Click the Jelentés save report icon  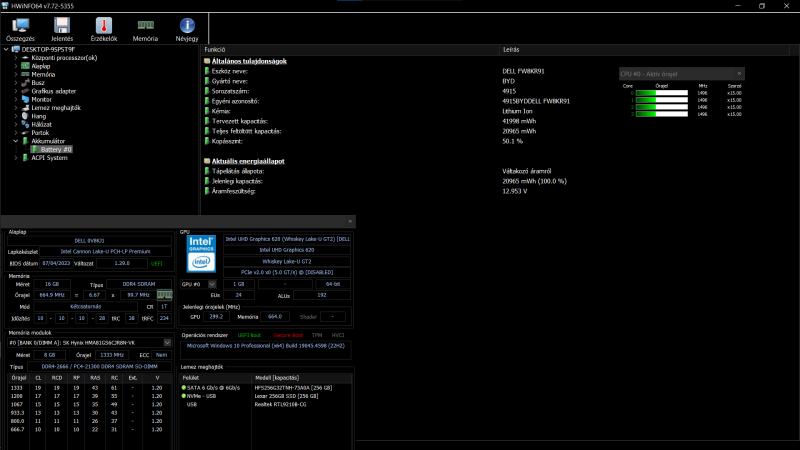coord(62,29)
